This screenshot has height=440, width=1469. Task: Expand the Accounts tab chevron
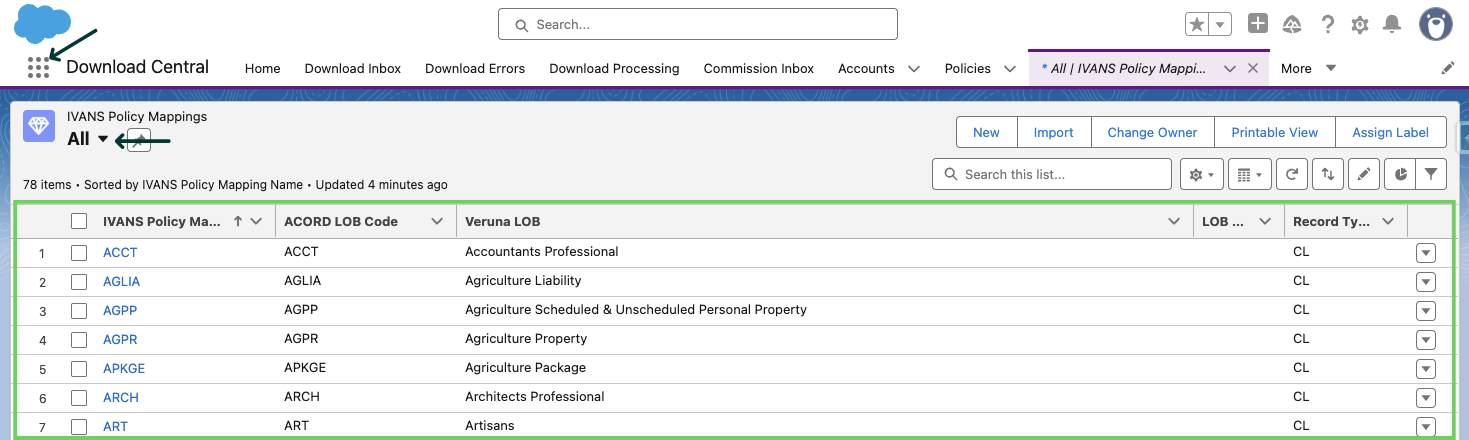click(x=913, y=68)
